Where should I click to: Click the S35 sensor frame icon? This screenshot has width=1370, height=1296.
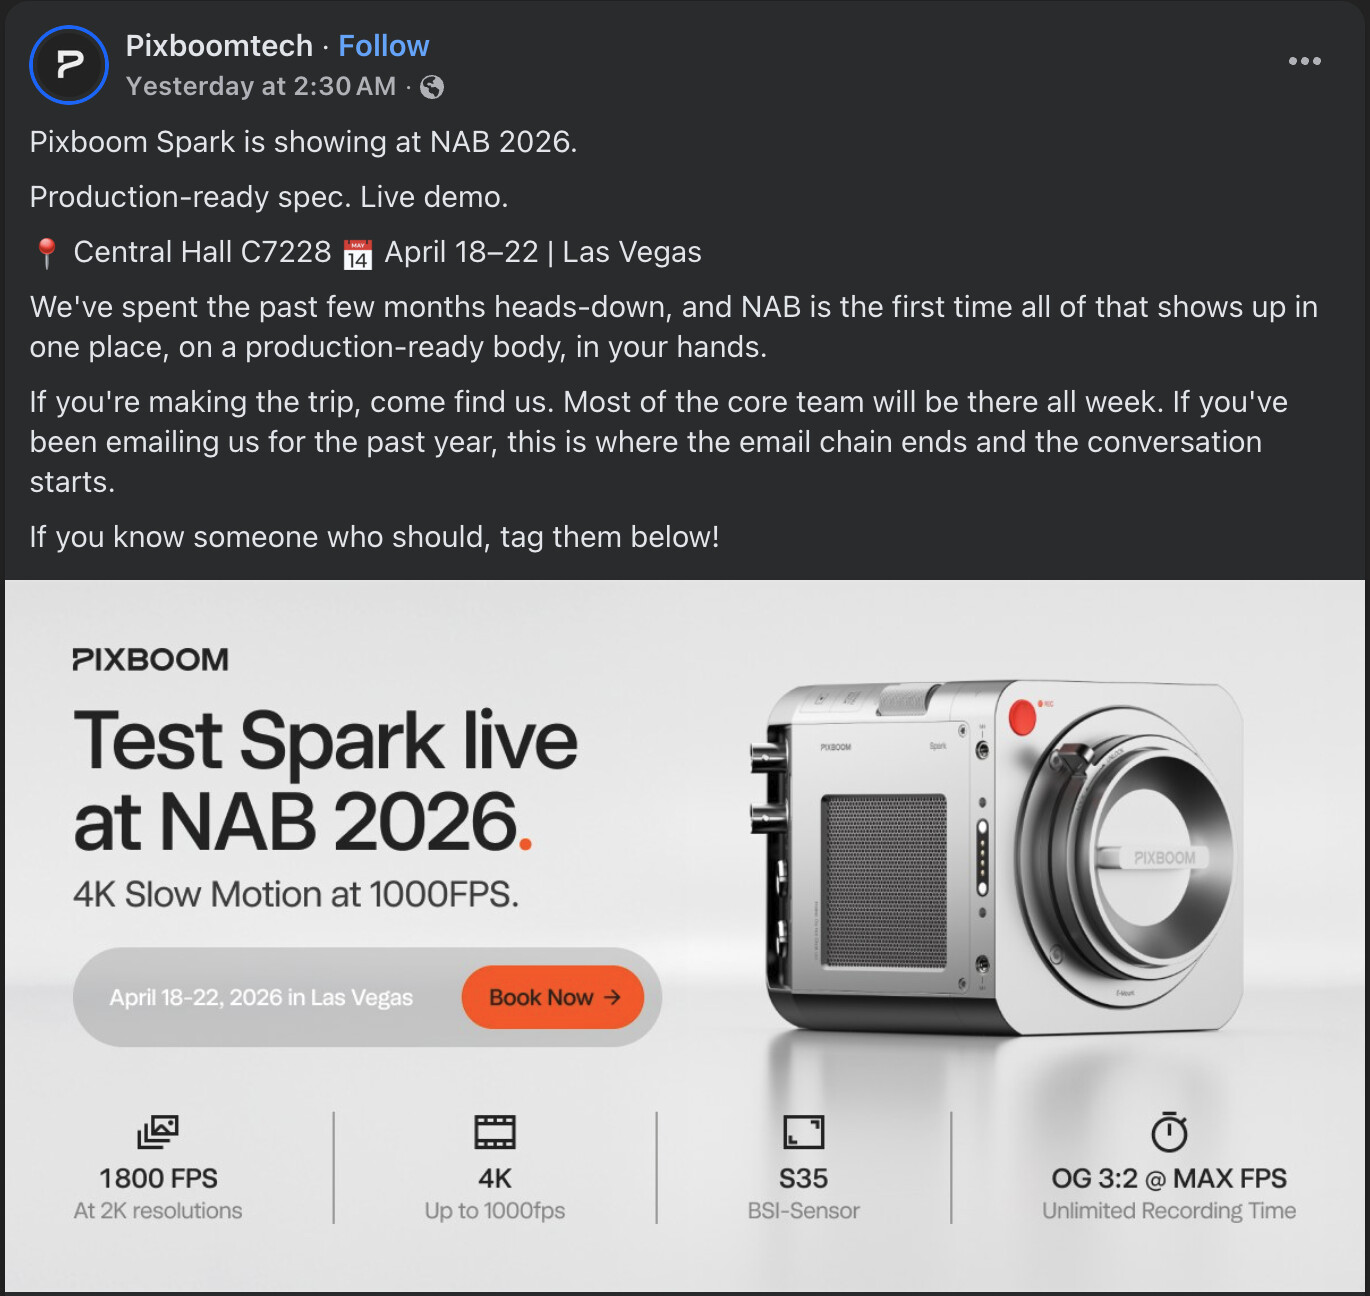coord(803,1132)
